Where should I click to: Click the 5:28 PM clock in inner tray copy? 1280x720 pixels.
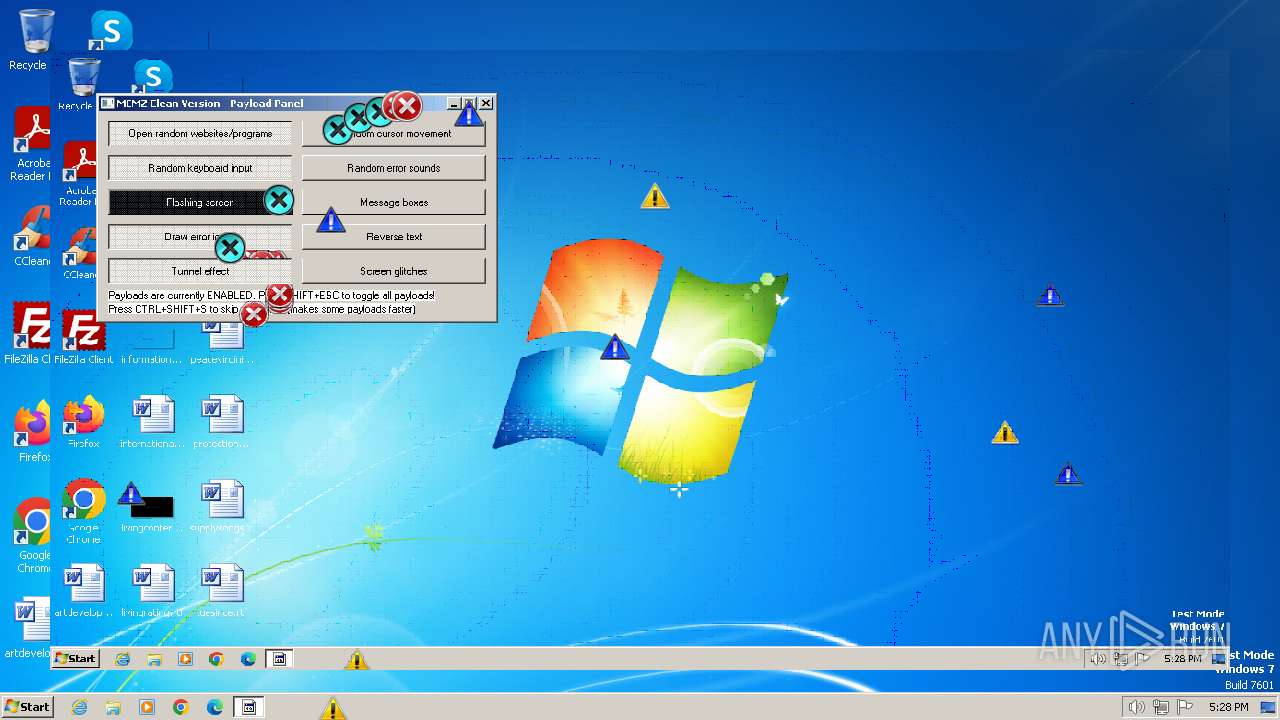pos(1182,659)
